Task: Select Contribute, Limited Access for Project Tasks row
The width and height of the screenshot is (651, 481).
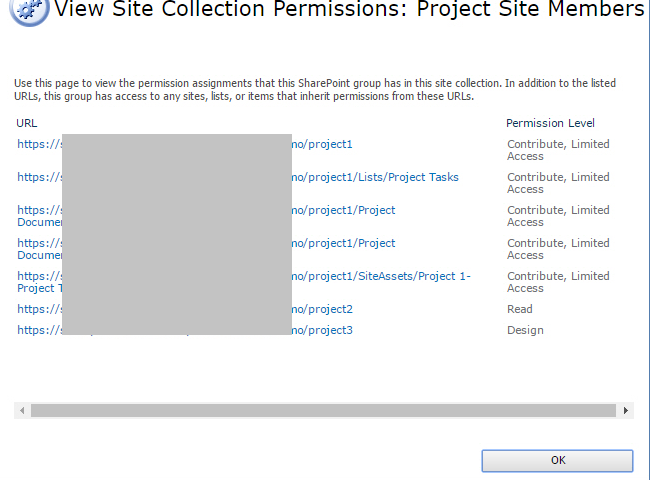Action: pos(558,183)
